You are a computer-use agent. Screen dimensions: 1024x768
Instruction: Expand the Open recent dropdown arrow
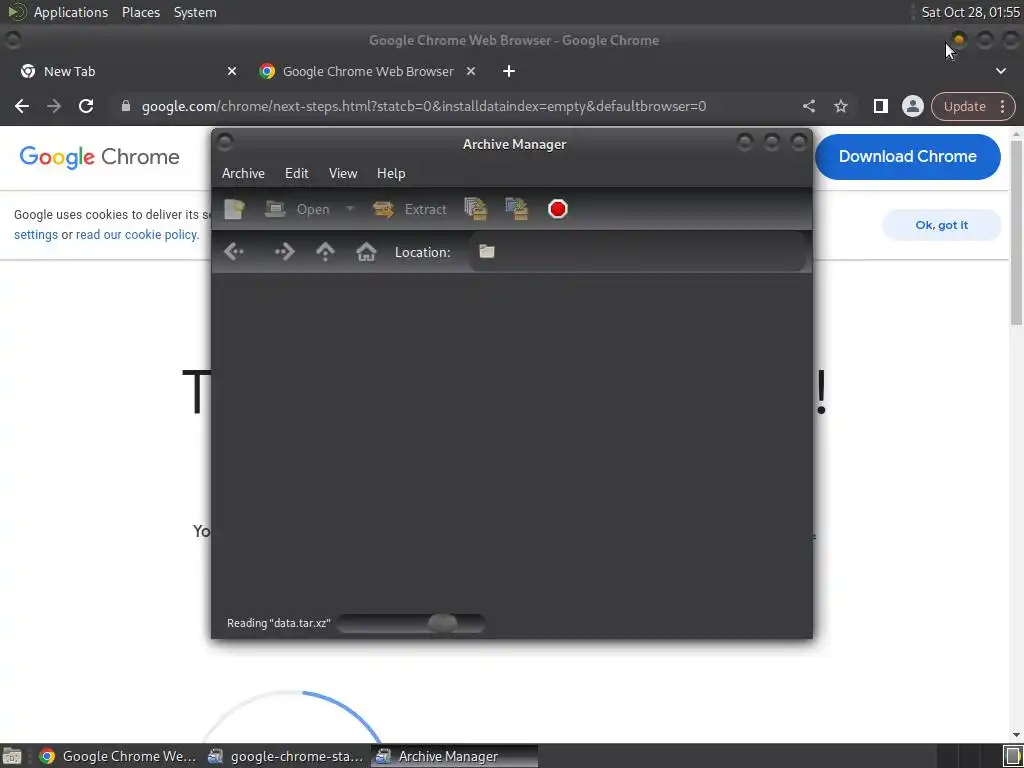(x=350, y=209)
